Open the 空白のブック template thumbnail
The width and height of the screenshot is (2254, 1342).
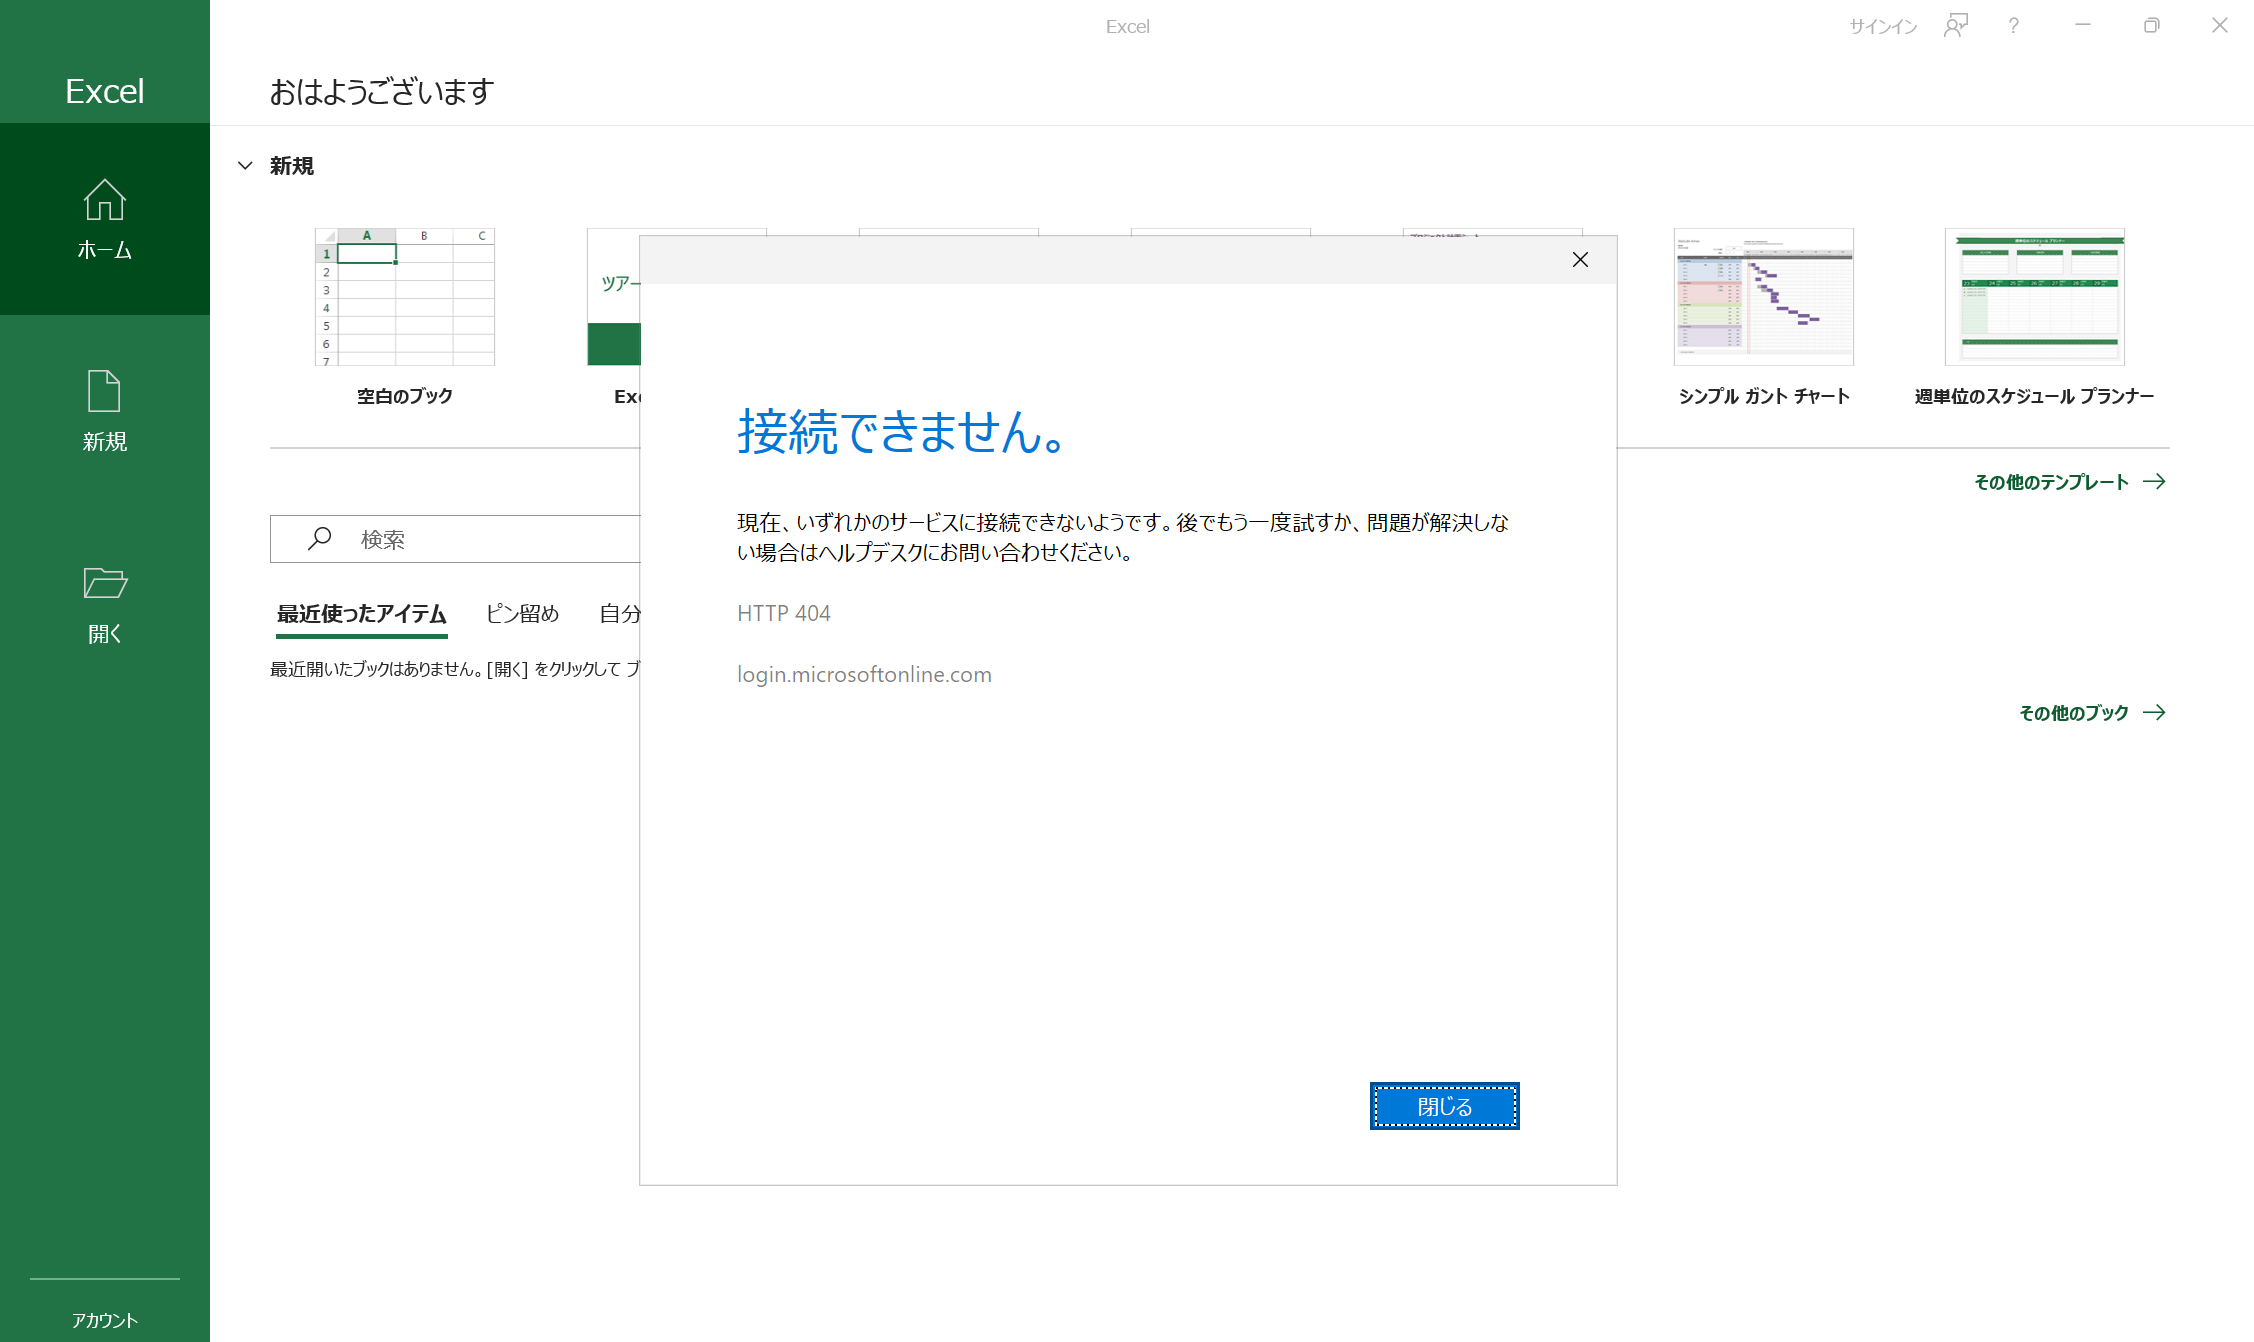click(405, 298)
